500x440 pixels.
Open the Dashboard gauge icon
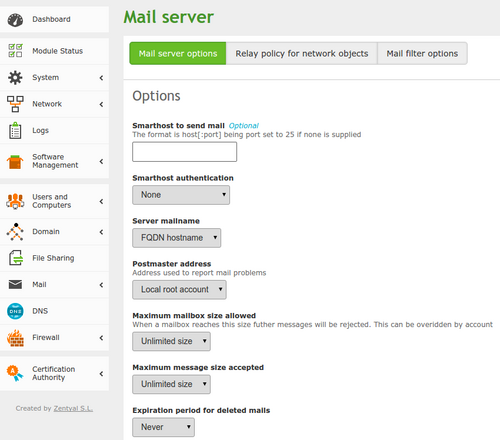coord(15,20)
